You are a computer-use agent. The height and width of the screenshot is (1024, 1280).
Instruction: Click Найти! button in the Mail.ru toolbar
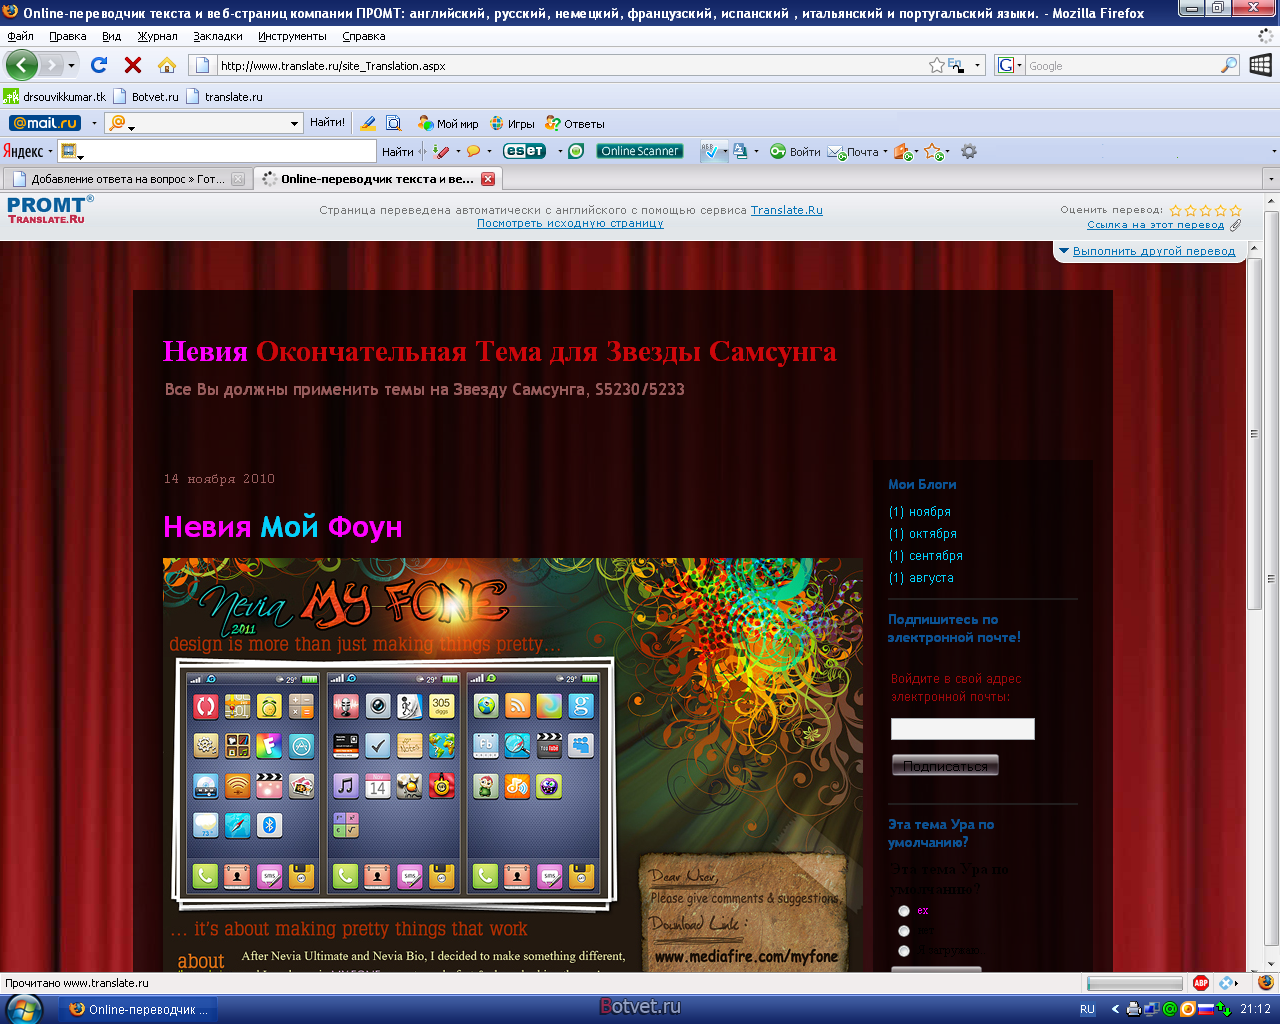[x=327, y=123]
